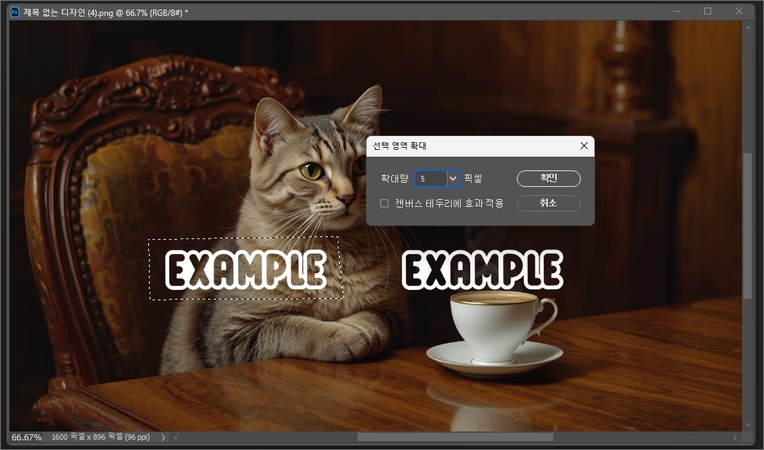764x450 pixels.
Task: Click the 66.67% zoom level field
Action: click(x=26, y=438)
